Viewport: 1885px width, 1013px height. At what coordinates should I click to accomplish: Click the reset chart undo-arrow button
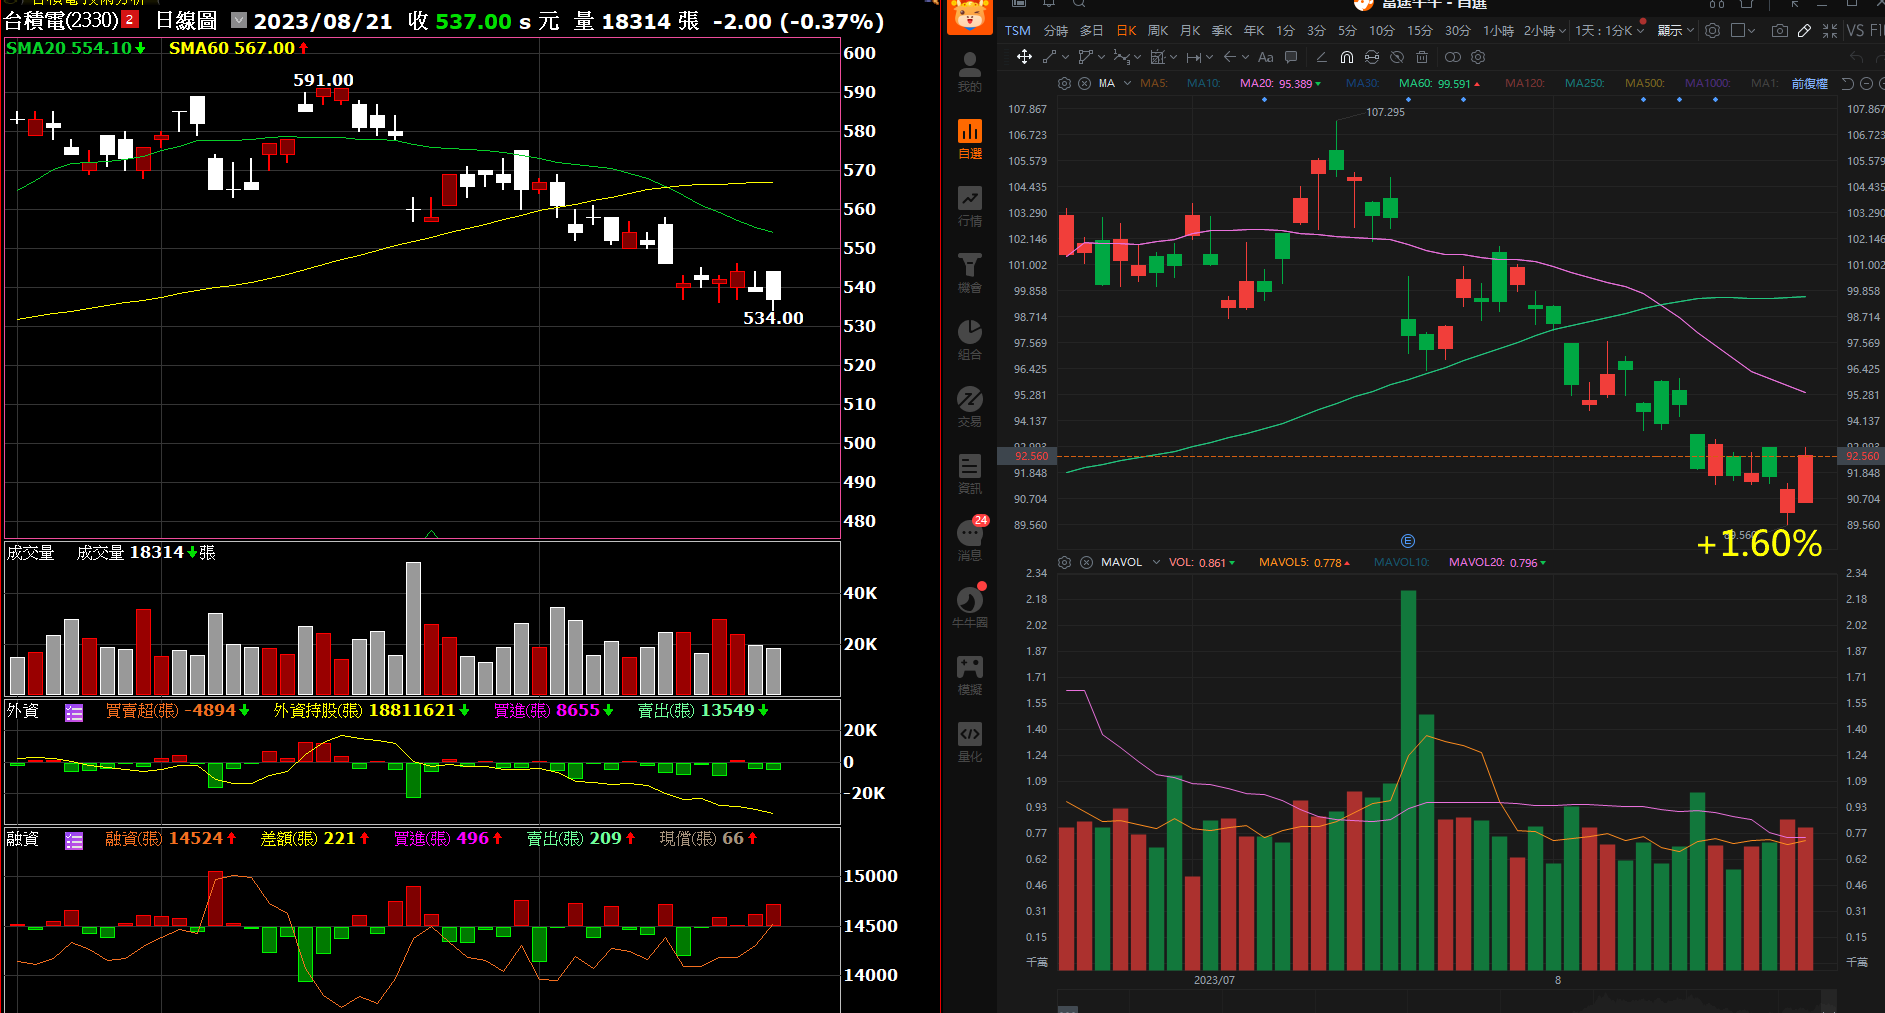click(x=1848, y=83)
